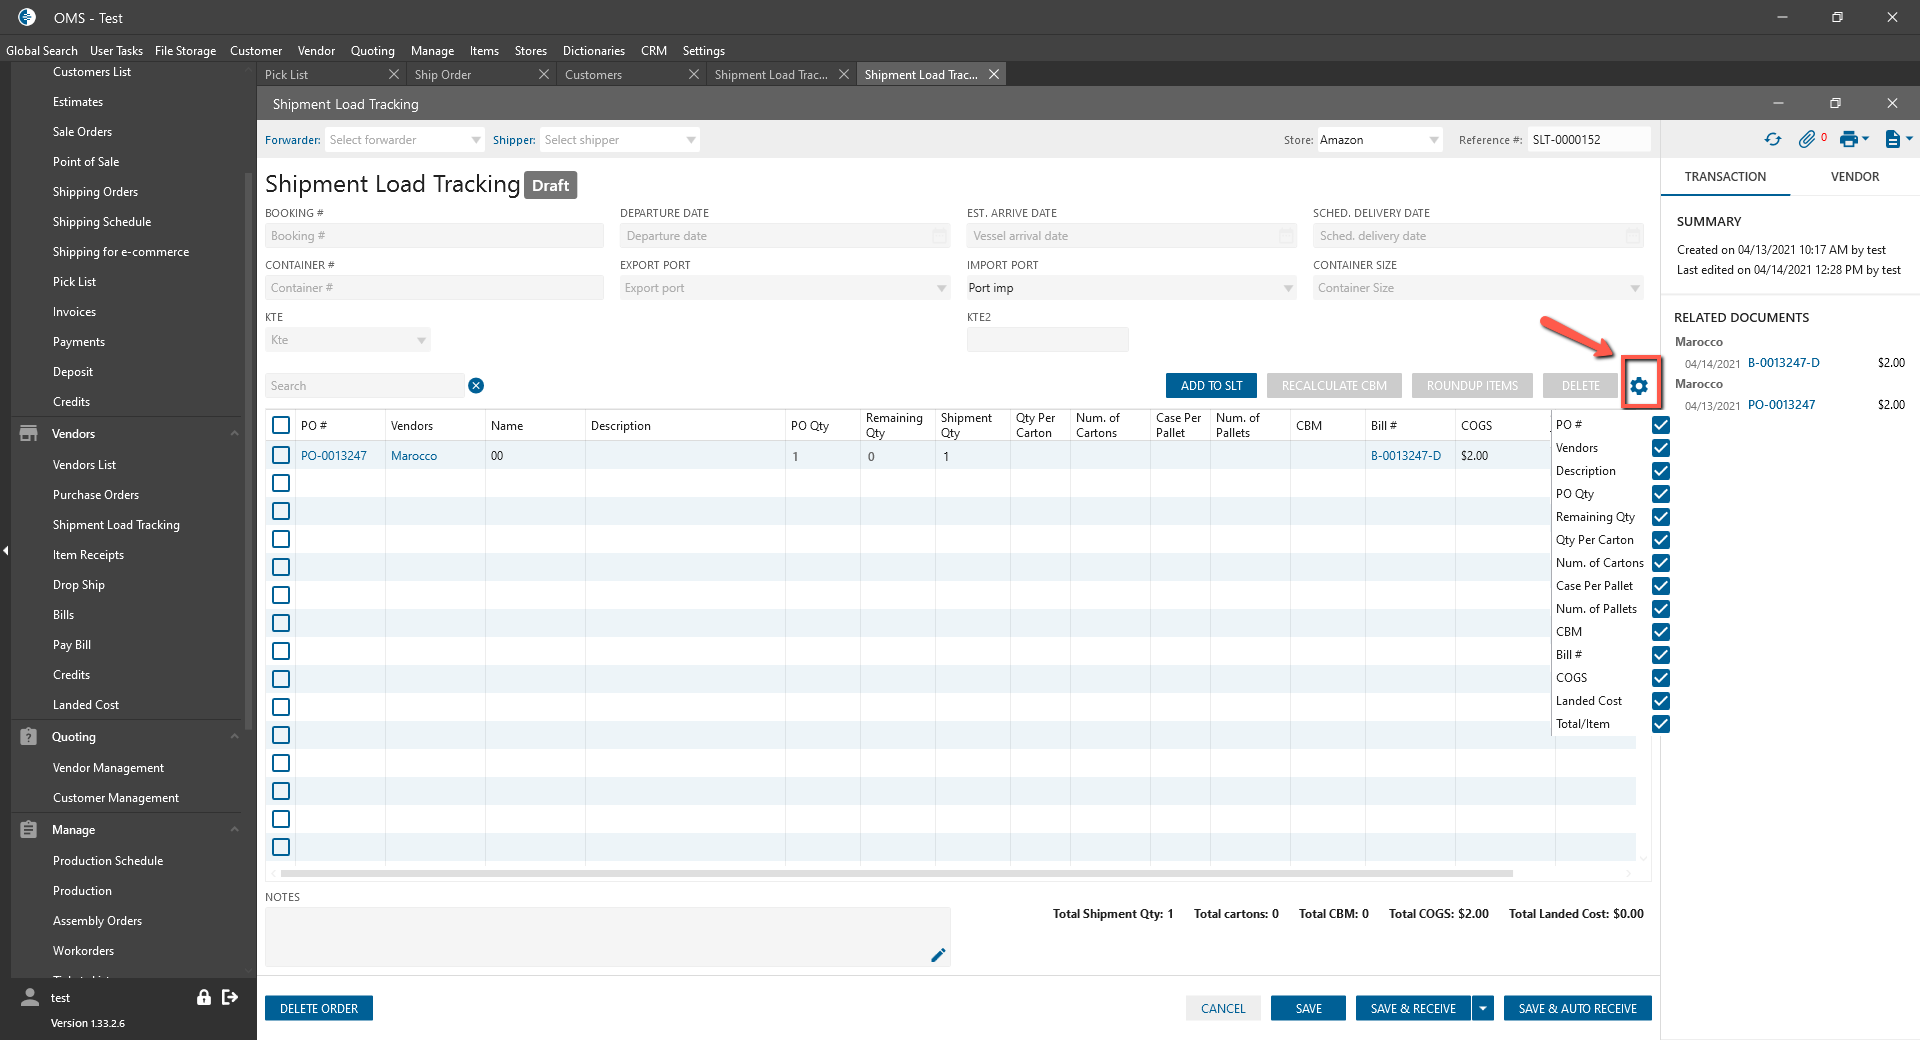The width and height of the screenshot is (1920, 1040).
Task: Click the Booking # input field
Action: (434, 236)
